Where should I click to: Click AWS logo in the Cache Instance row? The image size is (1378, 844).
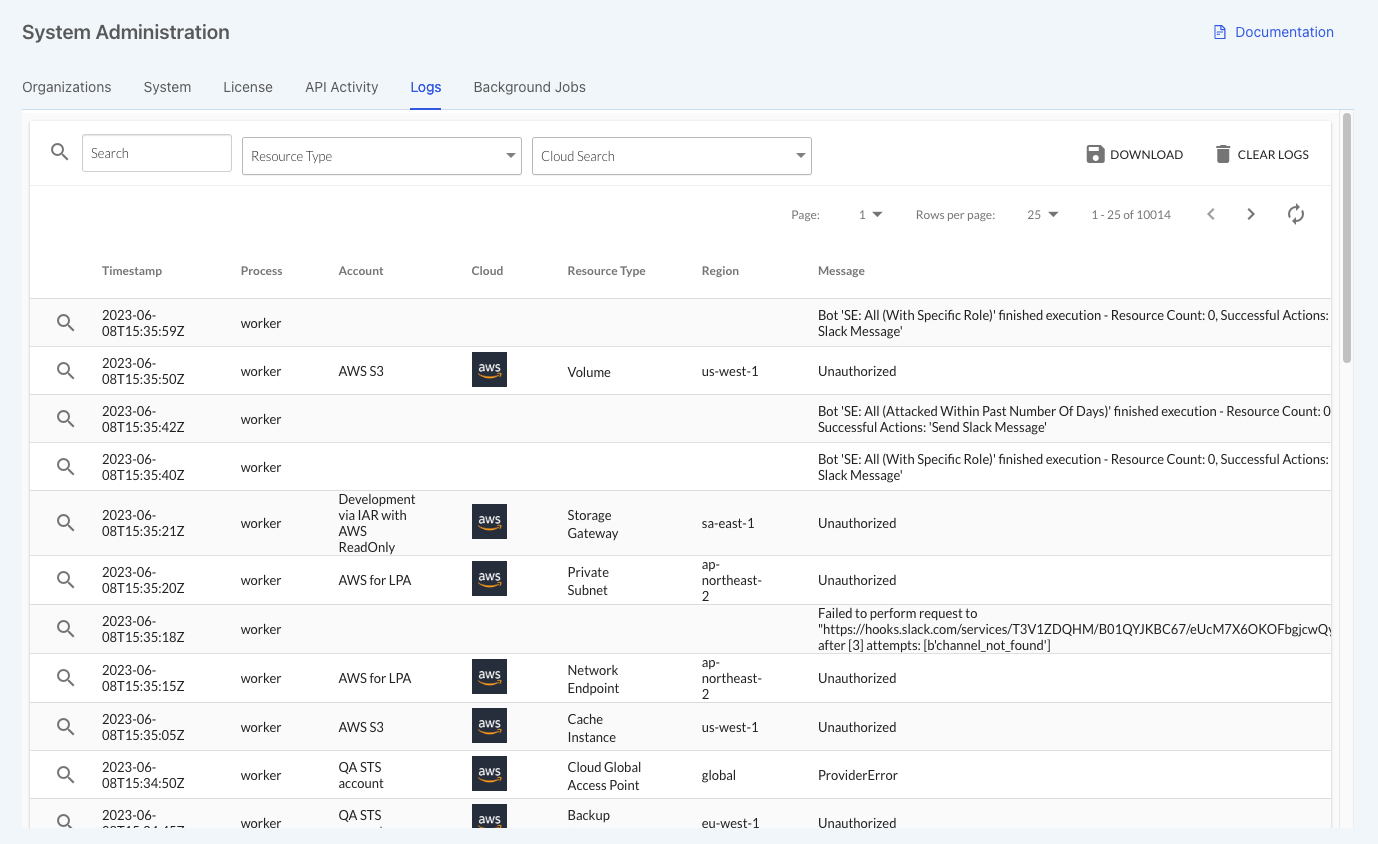pyautogui.click(x=489, y=726)
